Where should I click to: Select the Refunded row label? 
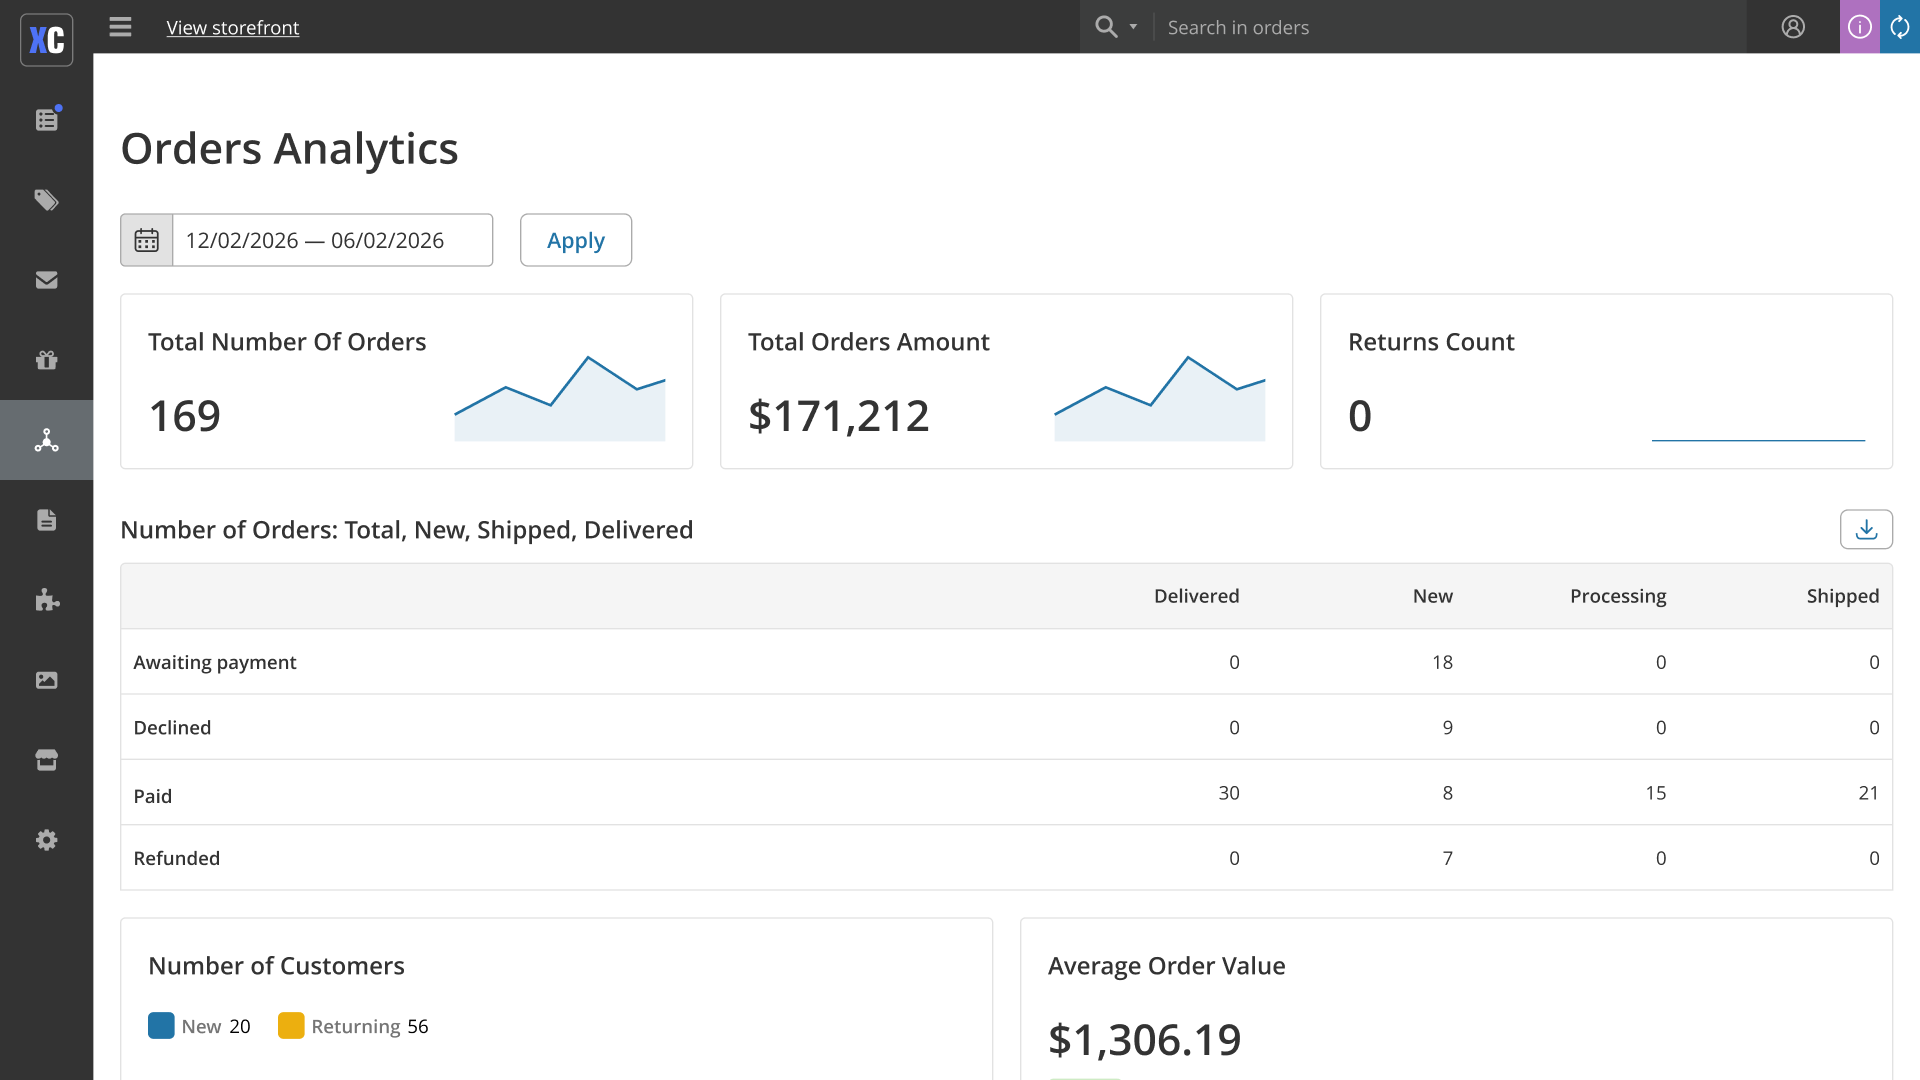coord(177,858)
